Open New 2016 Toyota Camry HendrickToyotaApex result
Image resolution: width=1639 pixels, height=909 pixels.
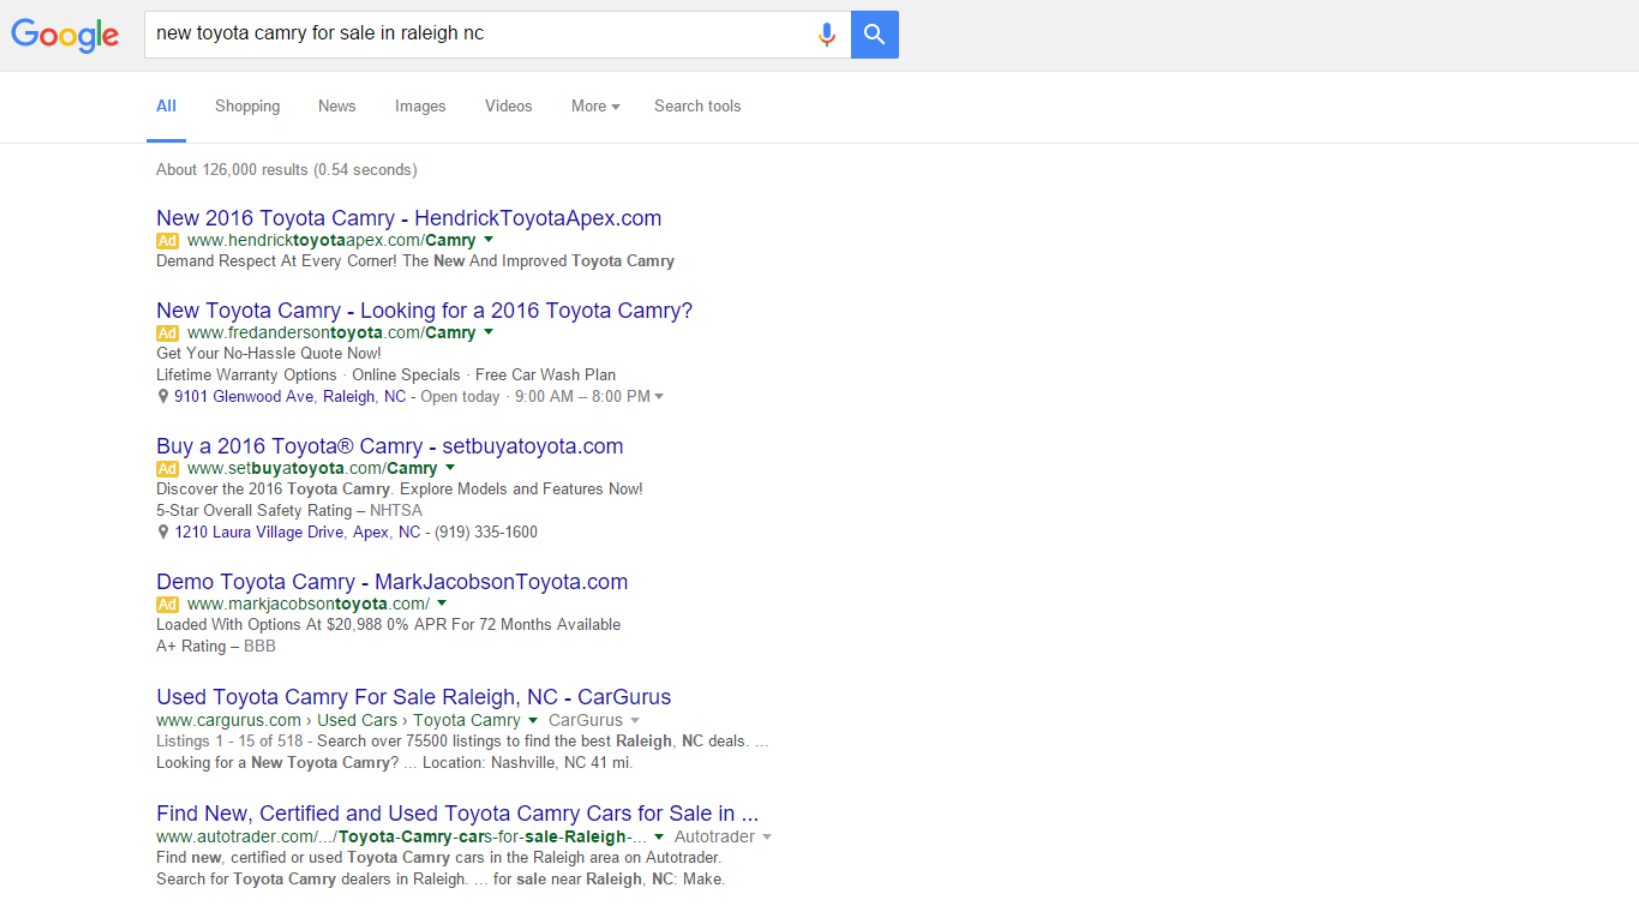pos(408,218)
